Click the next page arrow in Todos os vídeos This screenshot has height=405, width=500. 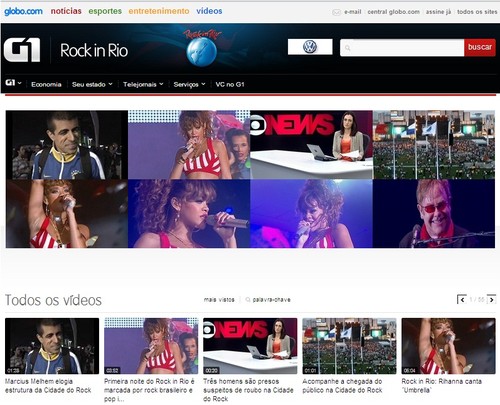click(491, 299)
